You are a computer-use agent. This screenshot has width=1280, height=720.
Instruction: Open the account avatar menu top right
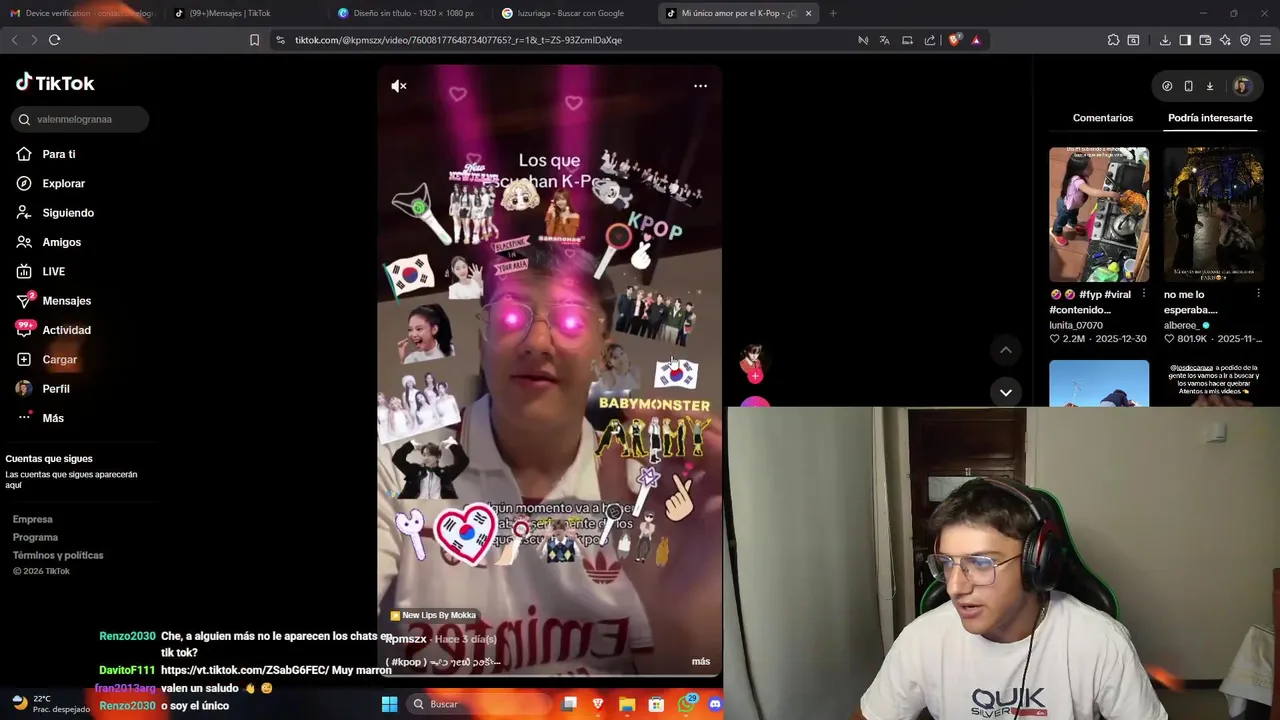click(1242, 86)
